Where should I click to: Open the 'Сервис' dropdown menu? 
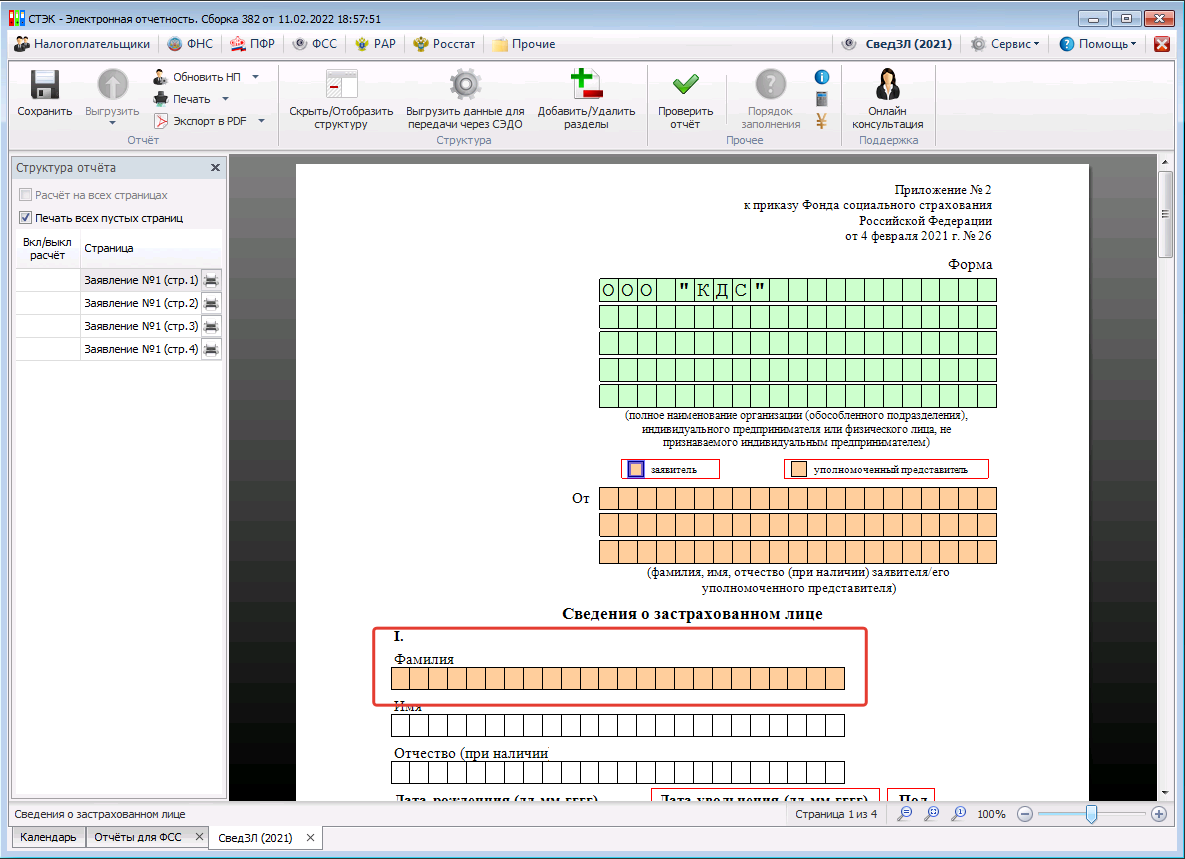(1006, 44)
